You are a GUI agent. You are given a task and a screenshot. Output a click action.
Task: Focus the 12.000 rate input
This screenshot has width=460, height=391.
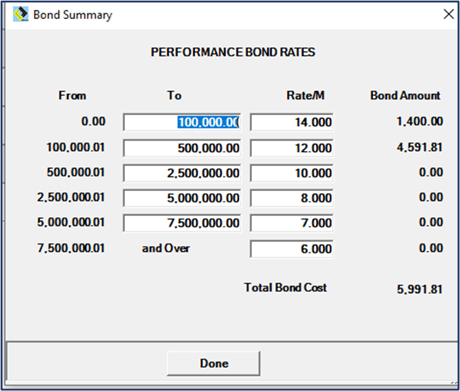point(292,148)
